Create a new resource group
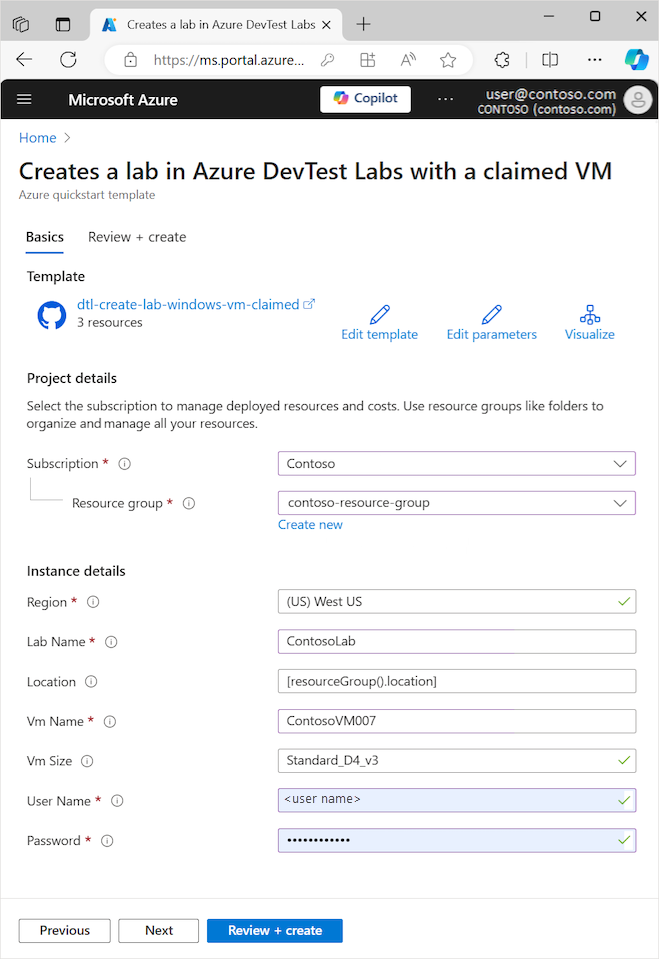Screen dimensions: 659x959 (310, 524)
